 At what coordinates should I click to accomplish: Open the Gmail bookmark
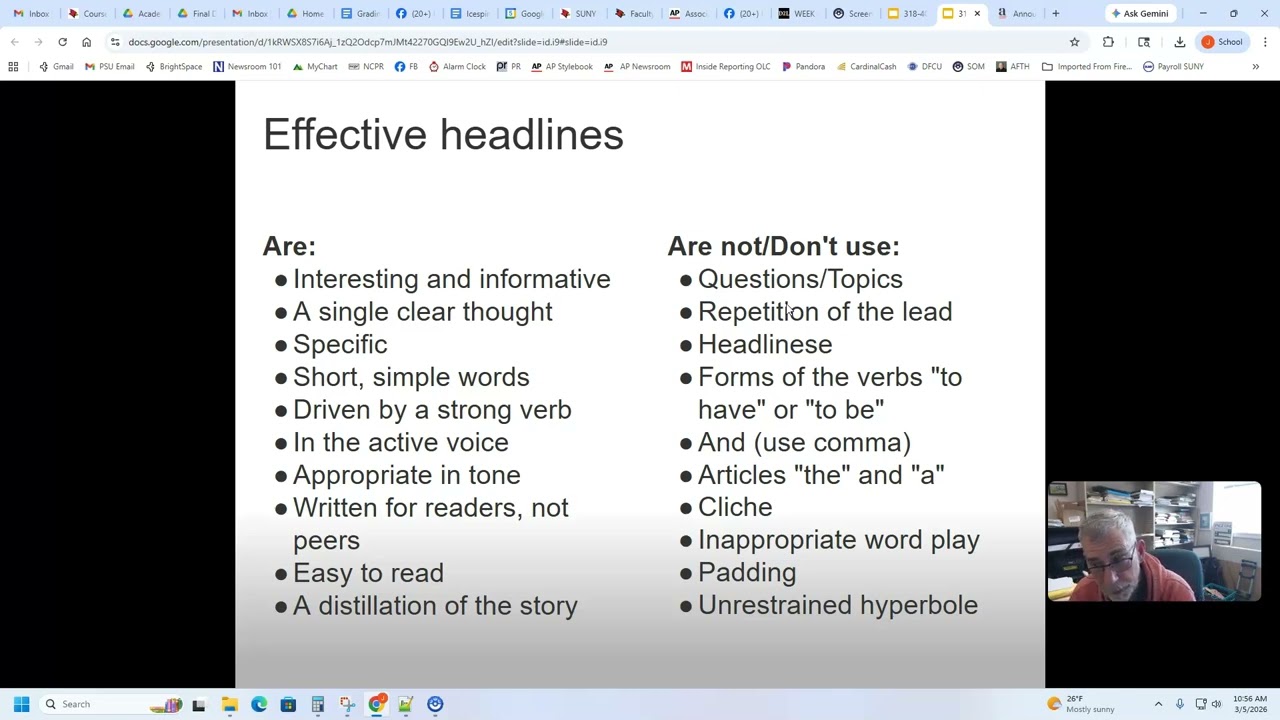click(x=55, y=66)
